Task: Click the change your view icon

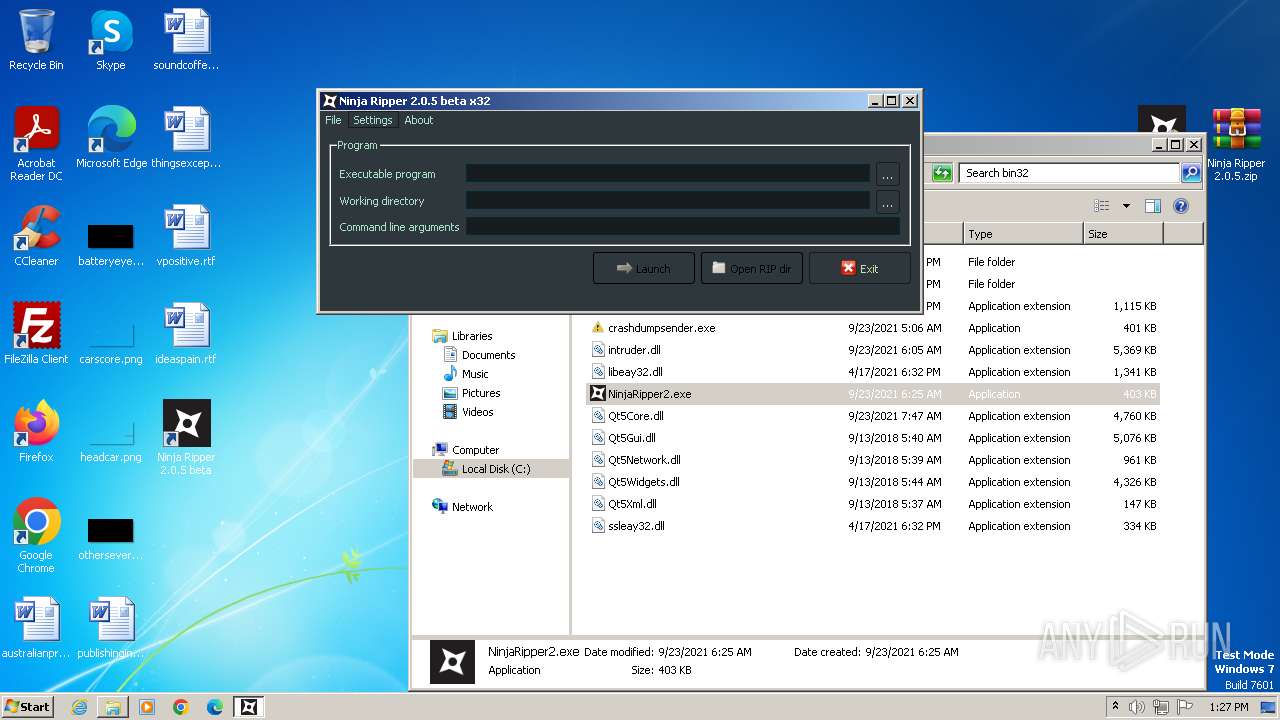Action: click(1102, 206)
